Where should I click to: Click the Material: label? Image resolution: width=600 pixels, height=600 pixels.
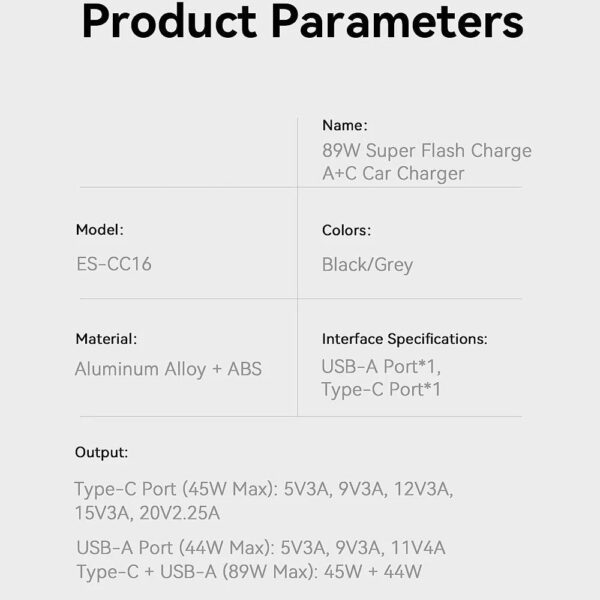pyautogui.click(x=106, y=339)
